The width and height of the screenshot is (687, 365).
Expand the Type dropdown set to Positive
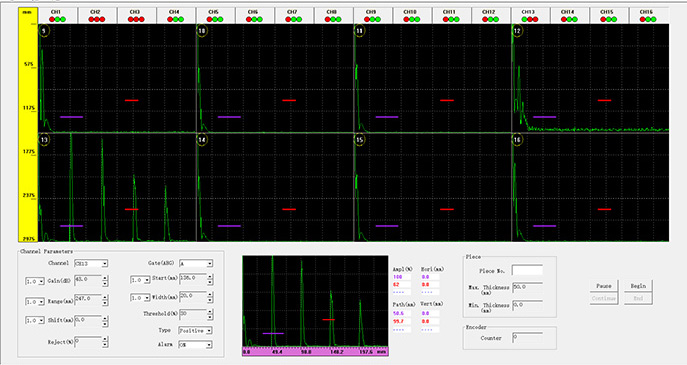pyautogui.click(x=195, y=330)
